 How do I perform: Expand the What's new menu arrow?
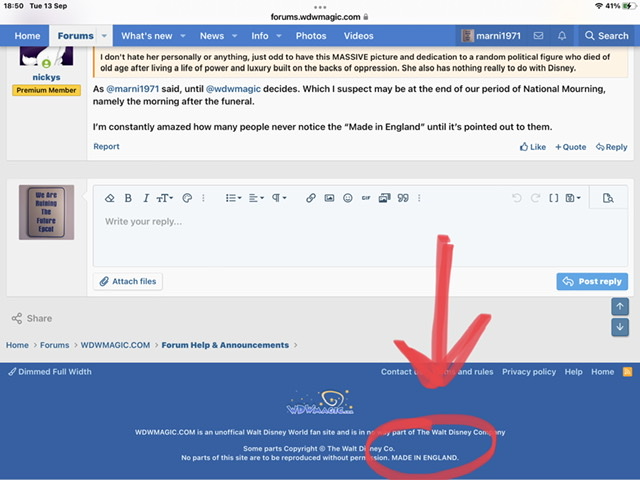tap(183, 36)
